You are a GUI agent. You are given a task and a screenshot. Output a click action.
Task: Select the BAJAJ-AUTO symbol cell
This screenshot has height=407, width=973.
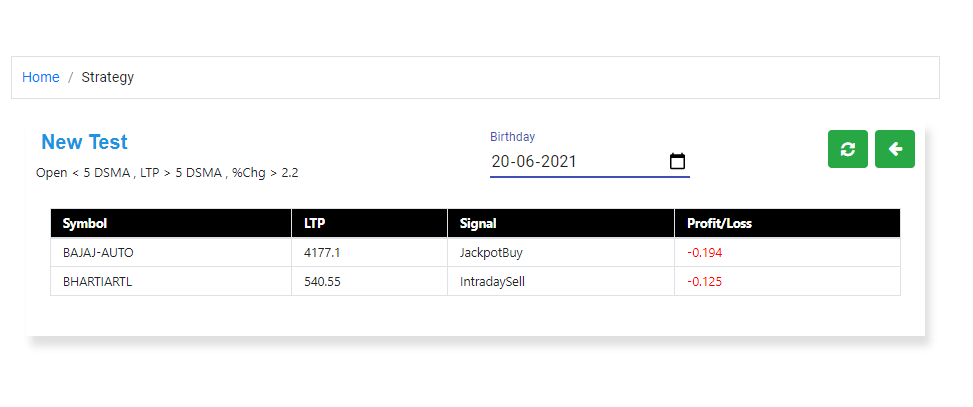point(171,253)
